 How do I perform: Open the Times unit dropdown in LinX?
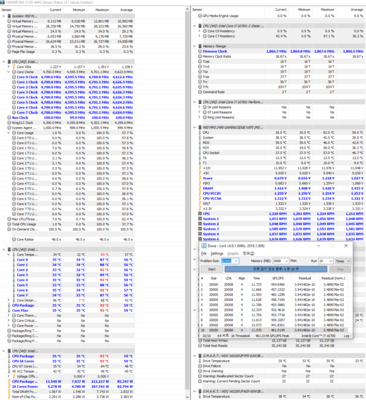click(x=343, y=261)
